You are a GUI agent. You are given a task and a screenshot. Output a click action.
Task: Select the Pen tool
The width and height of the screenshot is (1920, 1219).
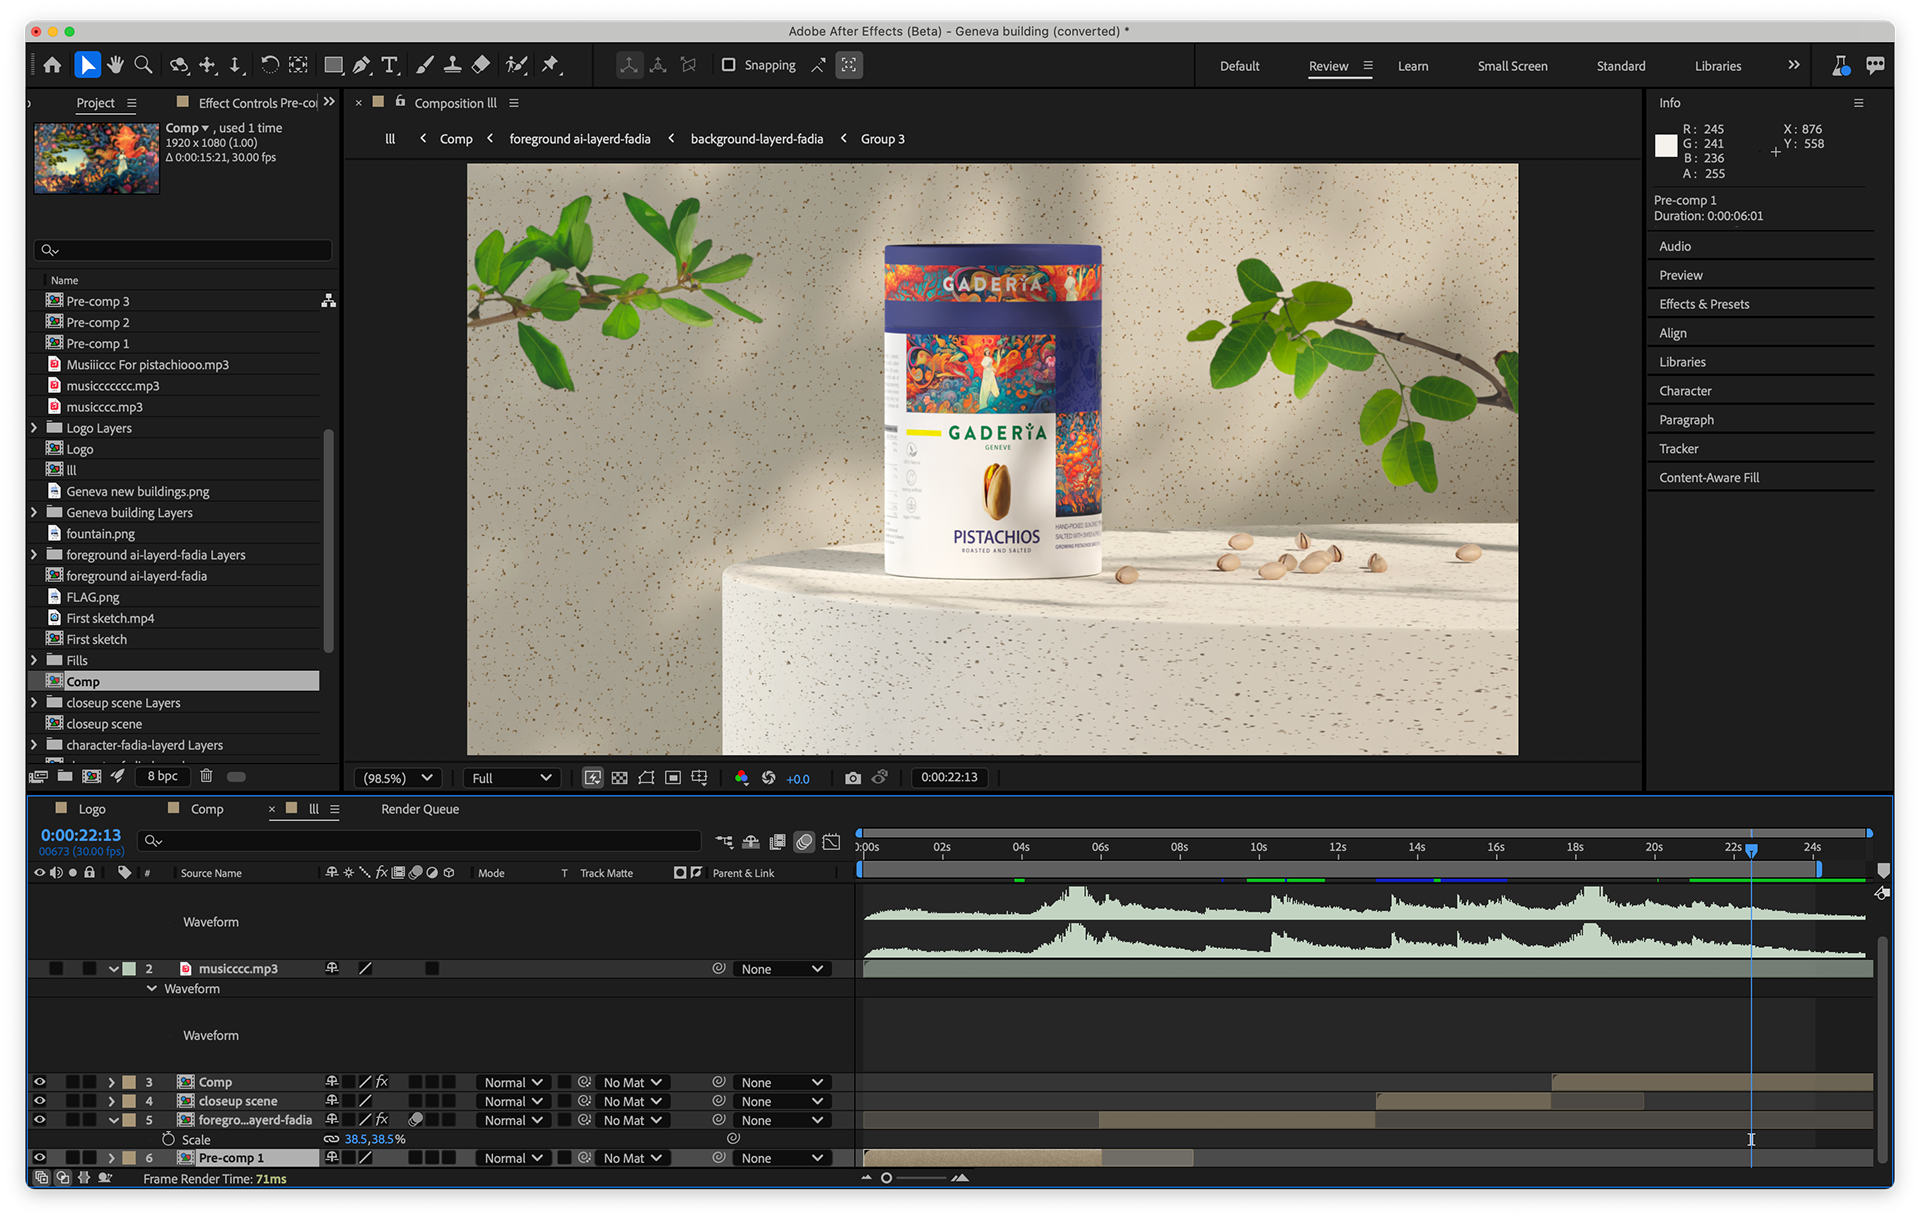pos(361,65)
